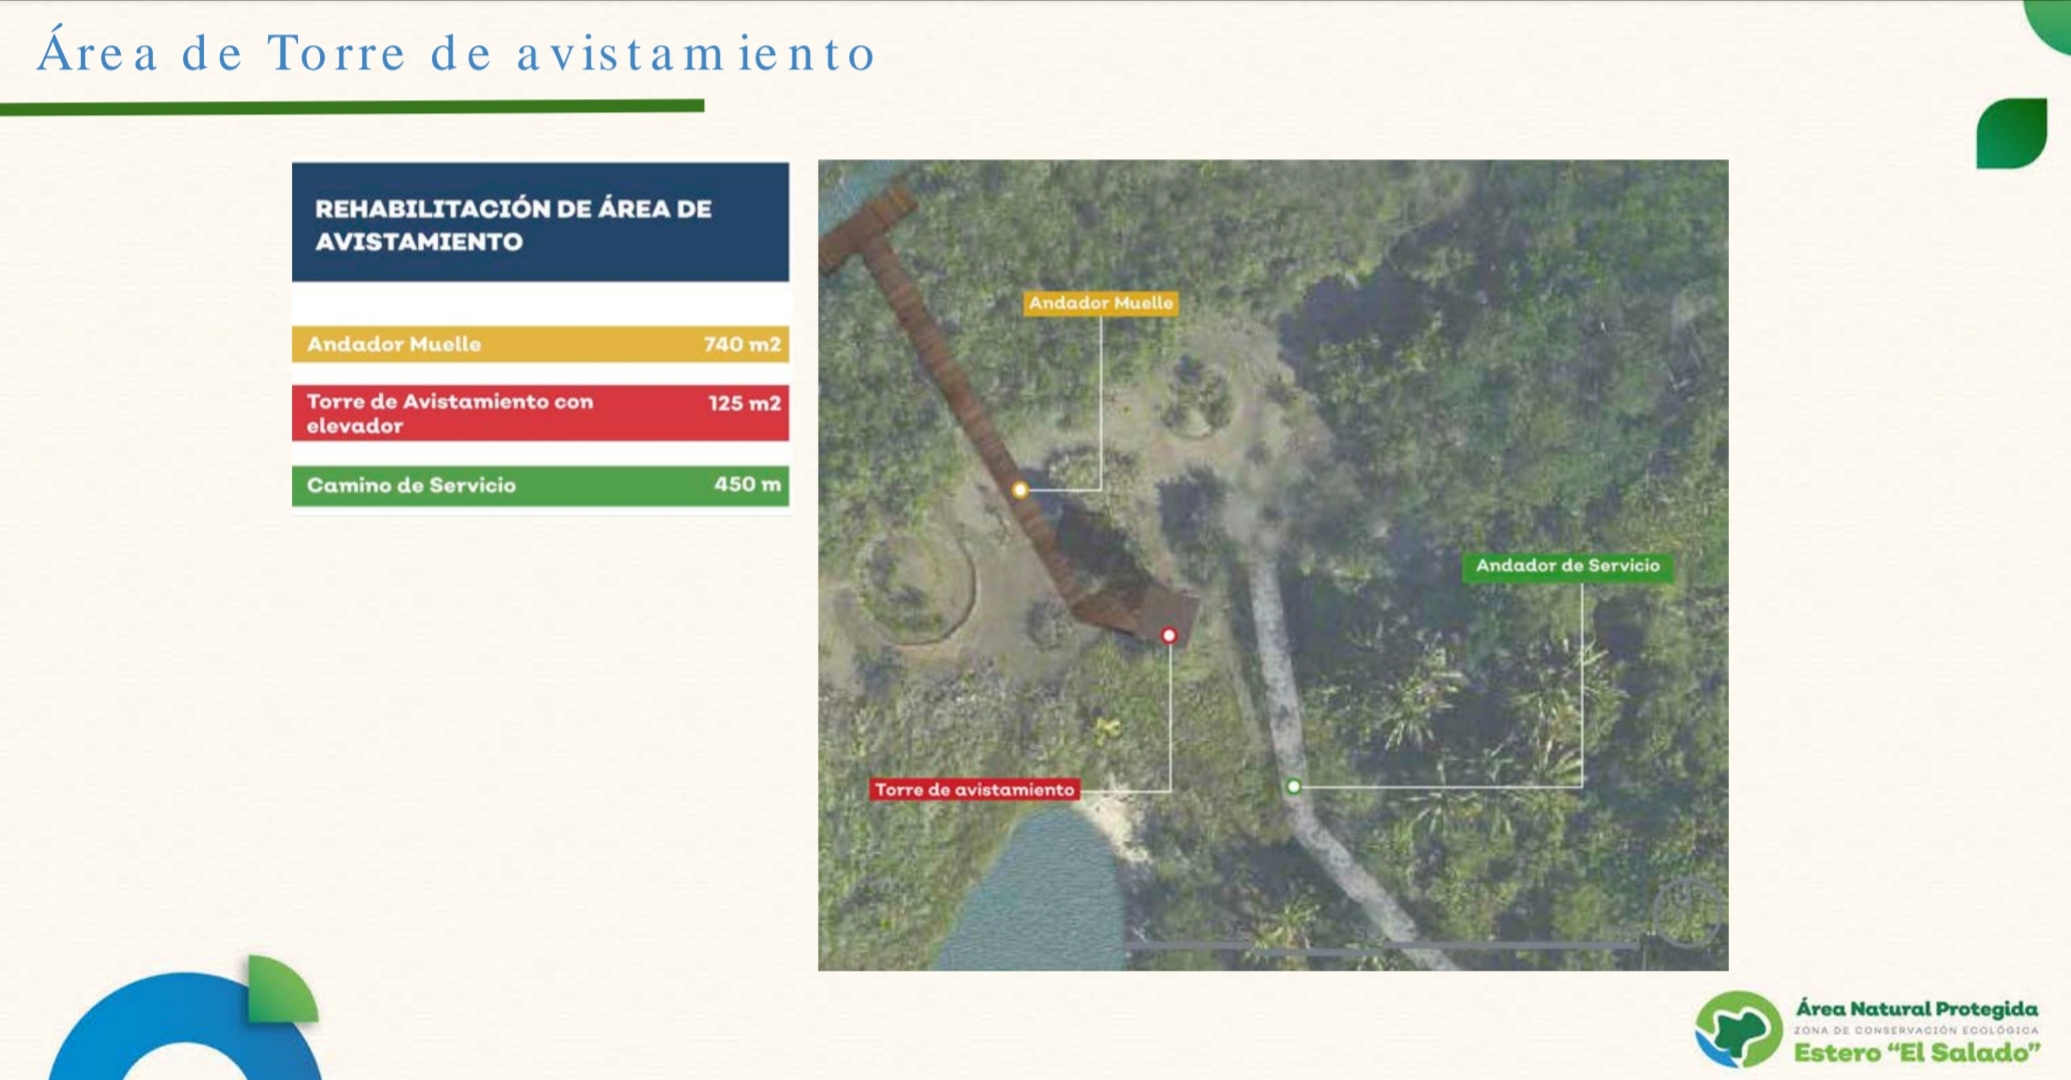
Task: Click the red Torre de avistamiento marker dot
Action: (1168, 636)
